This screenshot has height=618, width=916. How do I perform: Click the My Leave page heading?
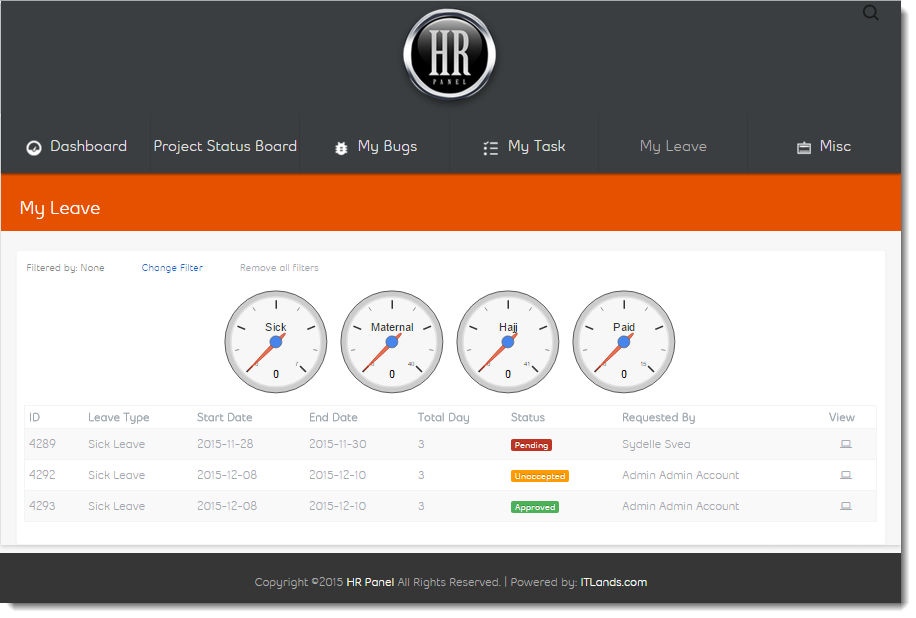click(x=60, y=208)
